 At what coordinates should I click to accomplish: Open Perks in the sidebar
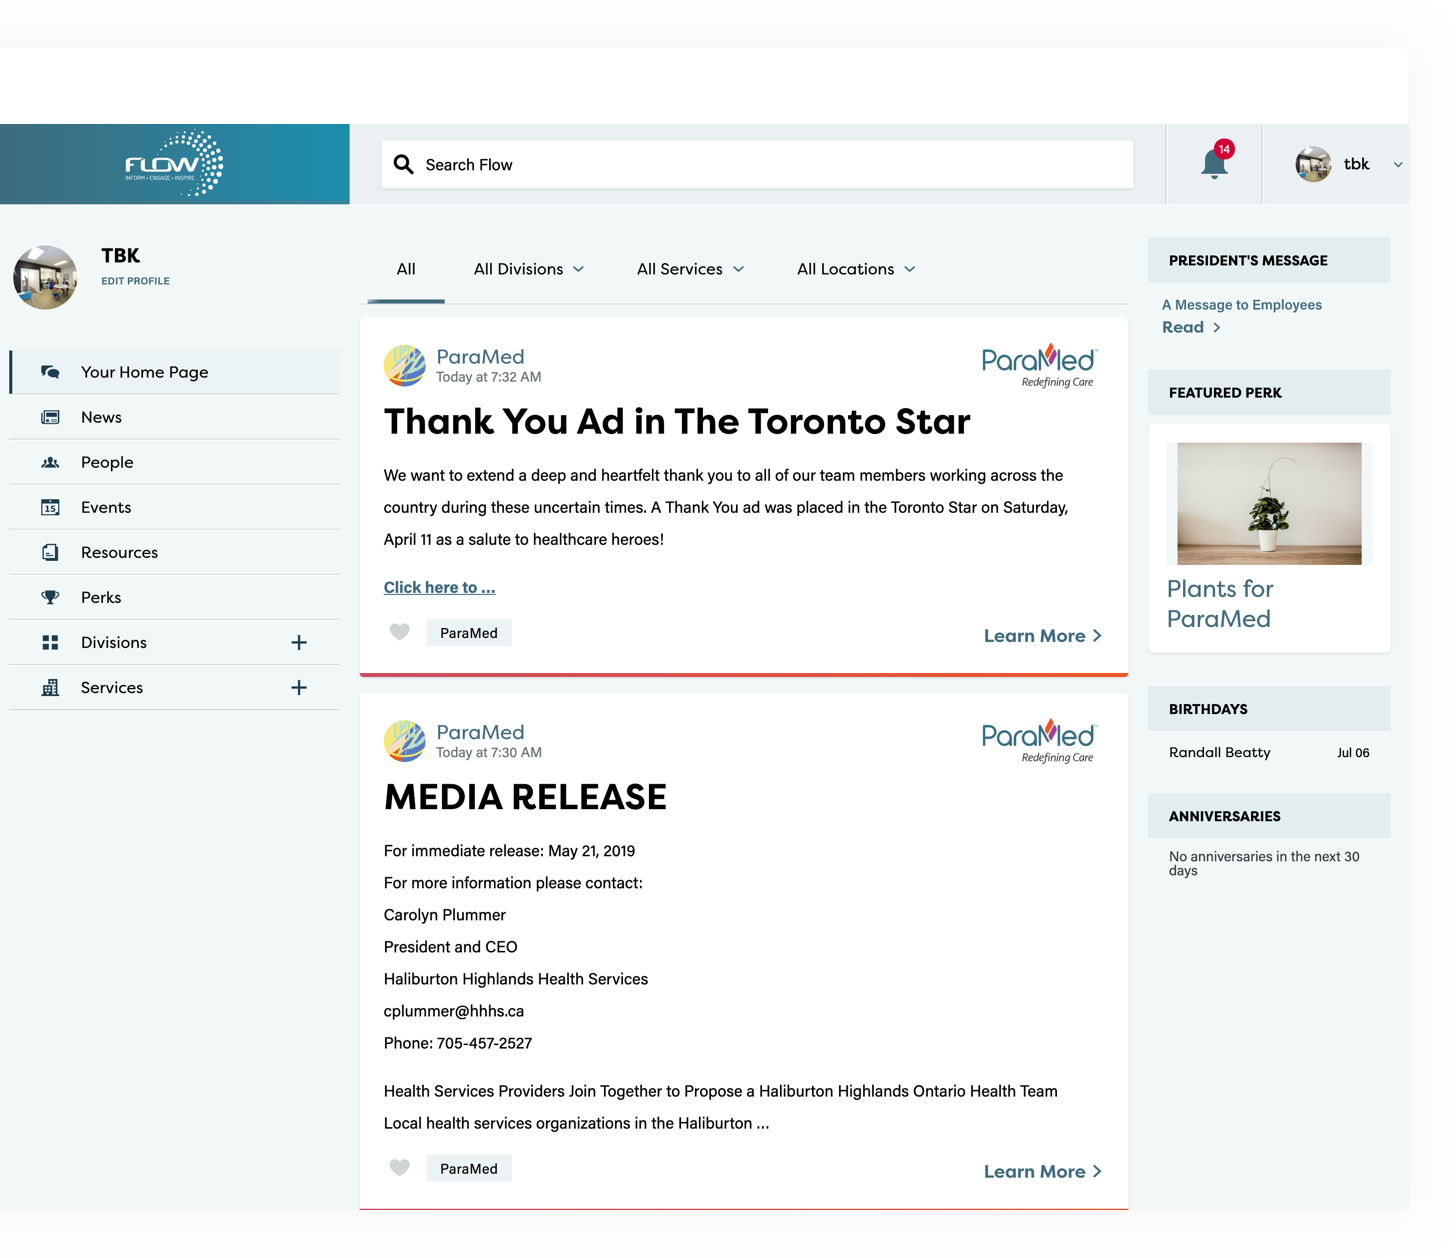tap(175, 597)
